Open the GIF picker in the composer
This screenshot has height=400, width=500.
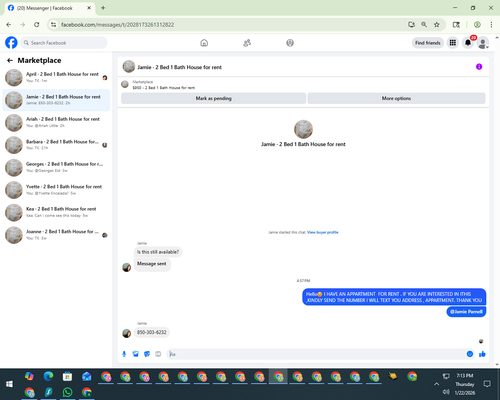point(158,354)
